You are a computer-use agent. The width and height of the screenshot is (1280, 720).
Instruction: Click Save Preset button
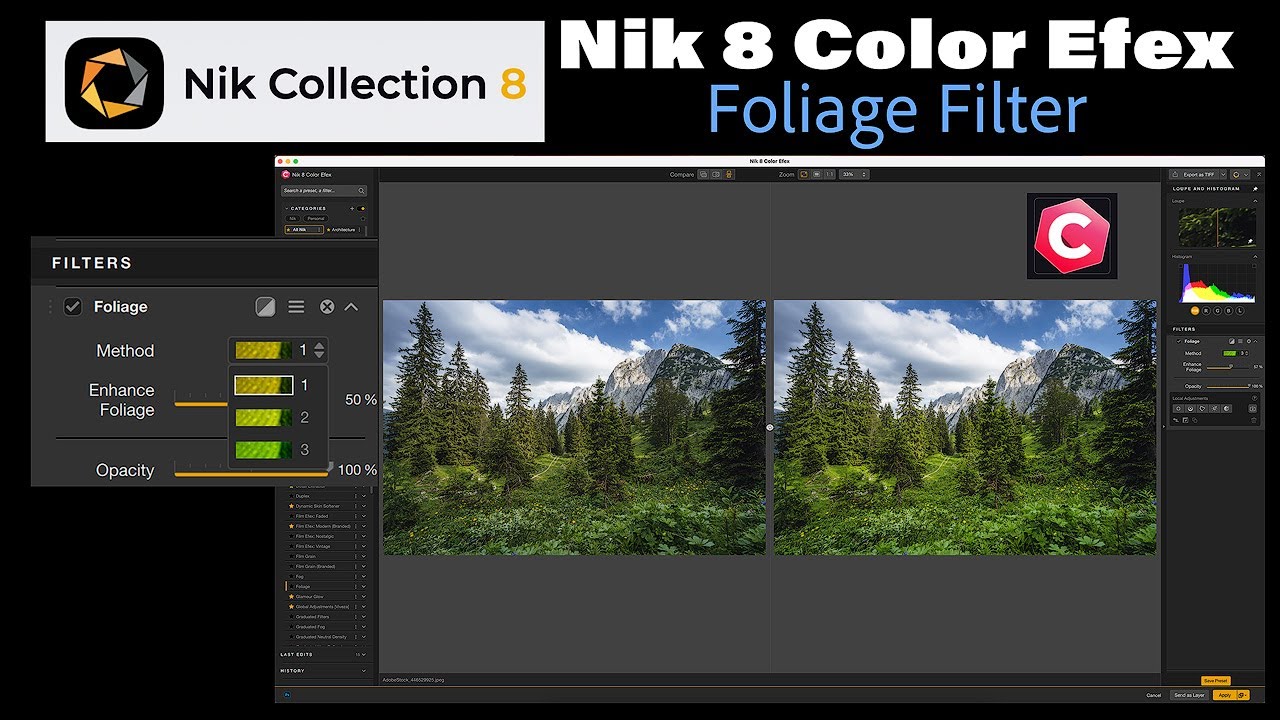1215,680
